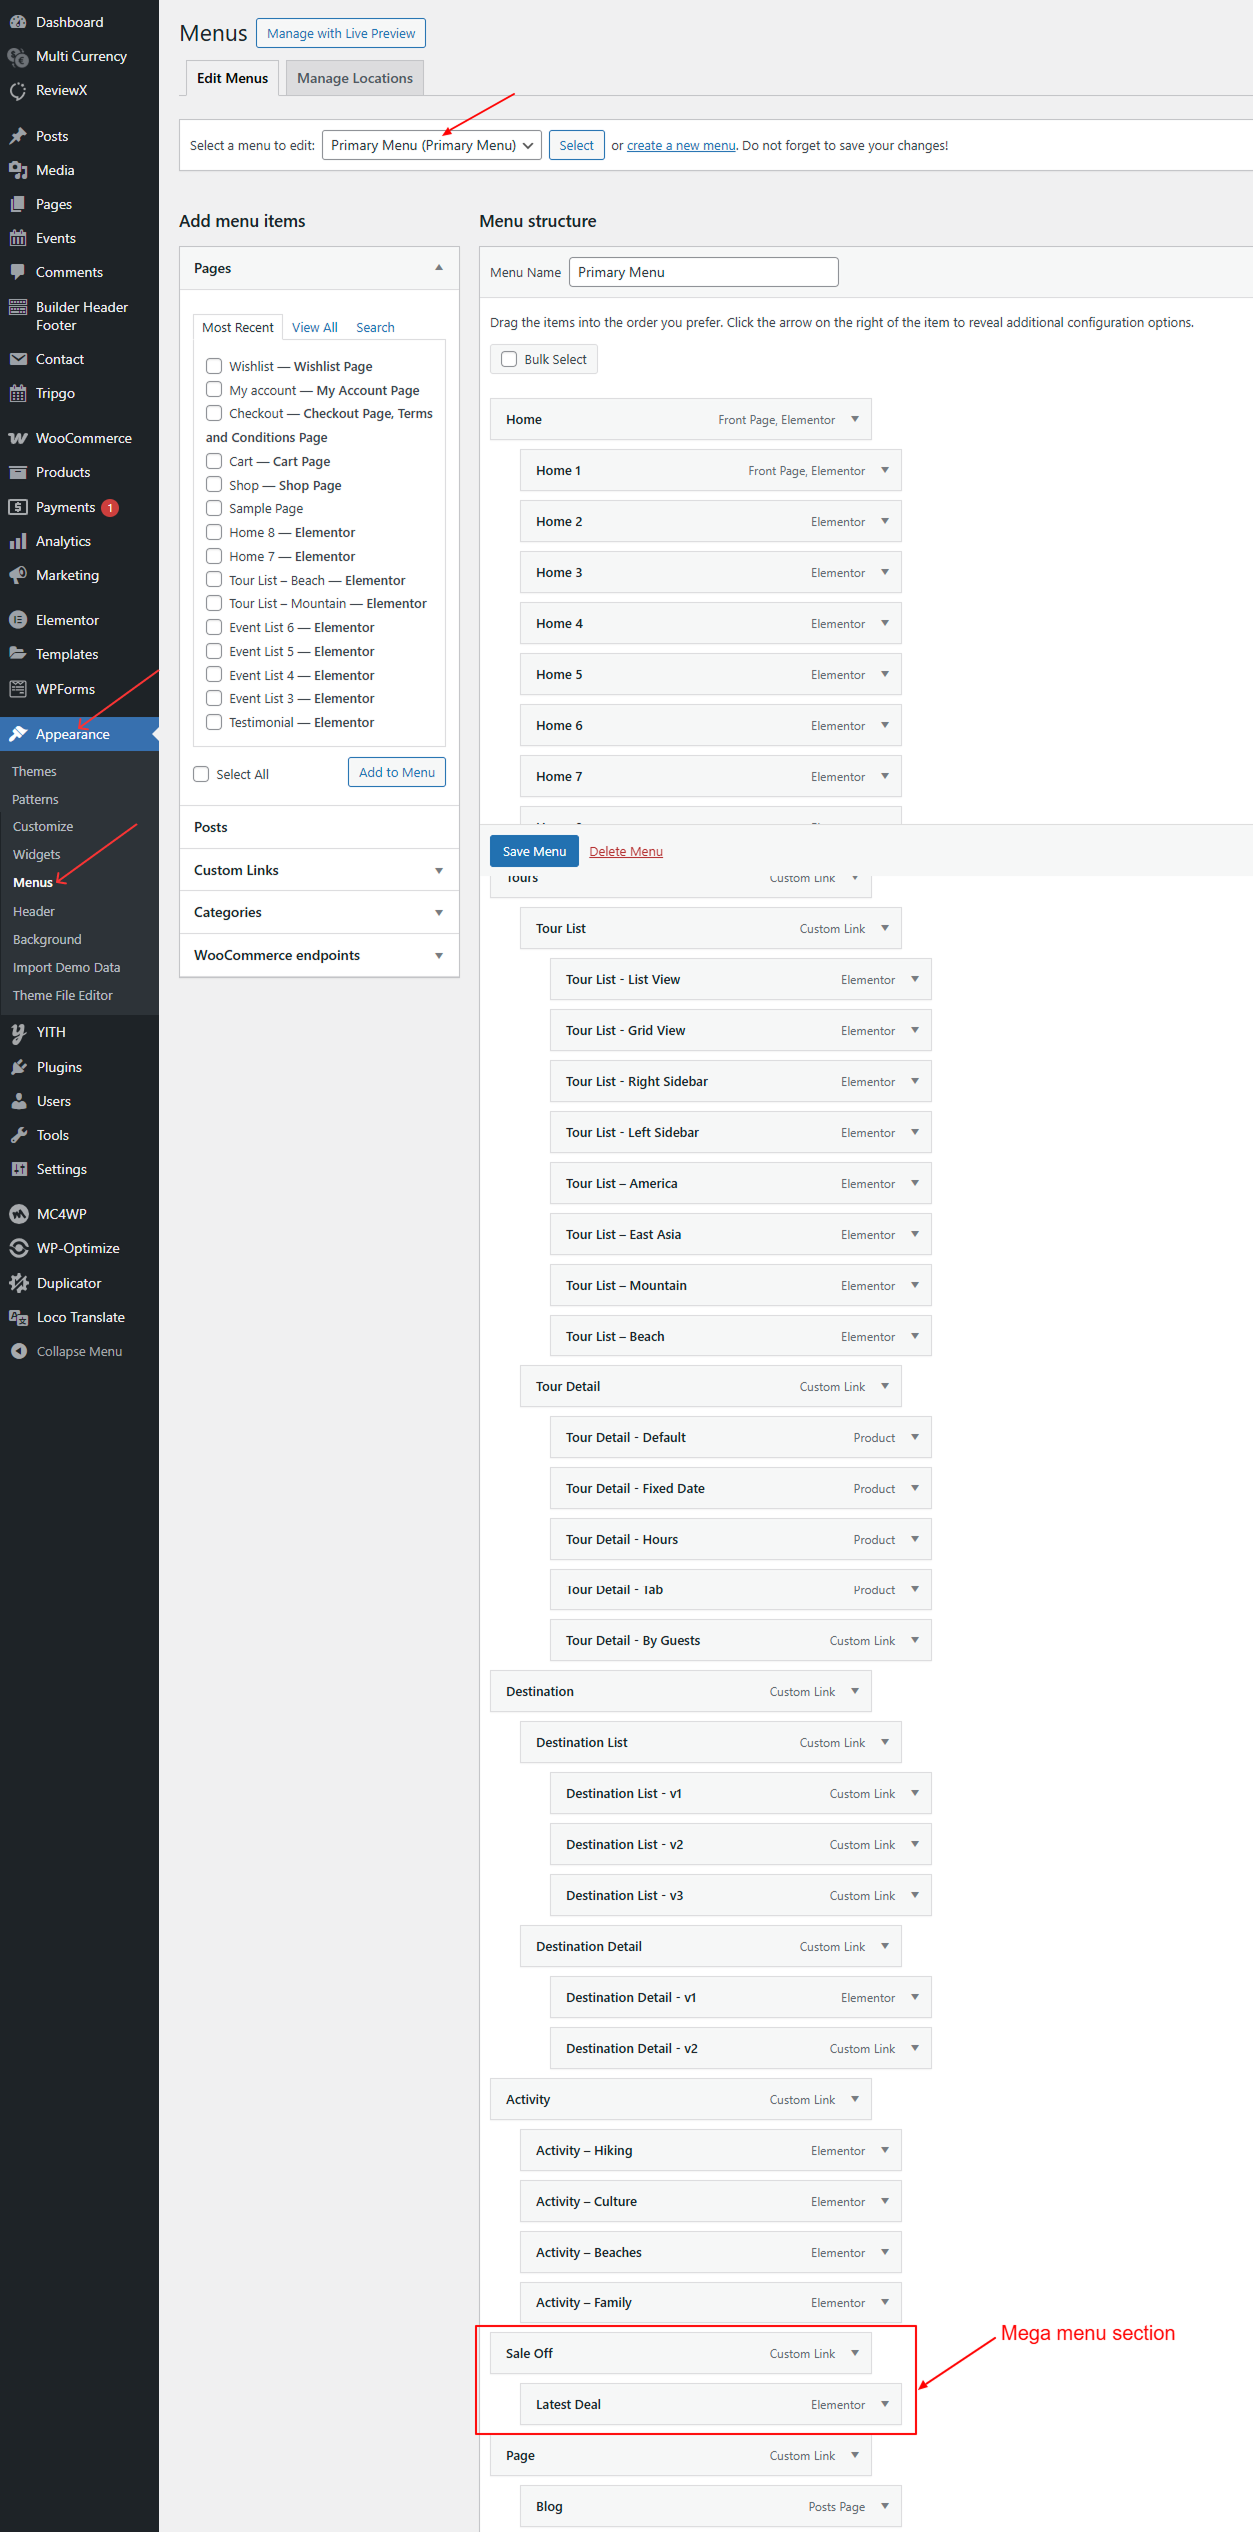This screenshot has height=2532, width=1253.
Task: Click the Collapse Menu arrow icon
Action: point(18,1351)
